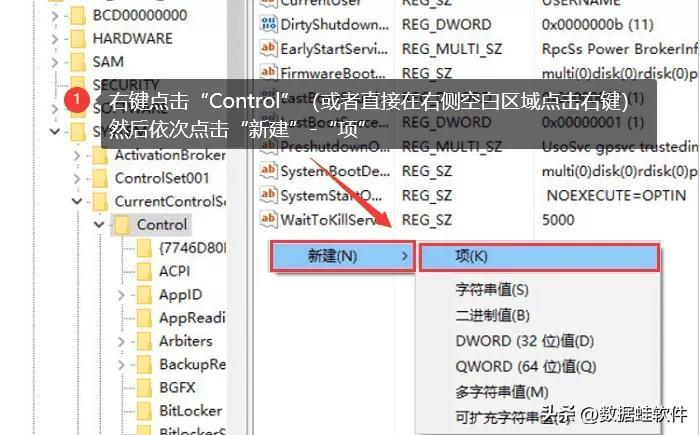
Task: Choose 字符串值(S) in the submenu
Action: [492, 290]
